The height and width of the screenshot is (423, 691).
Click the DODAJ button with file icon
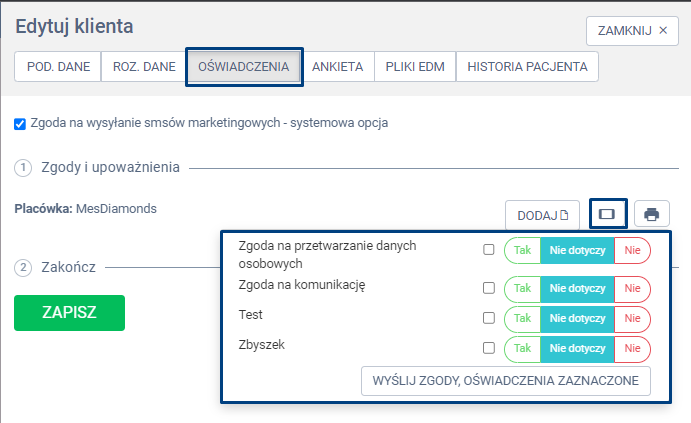(542, 214)
